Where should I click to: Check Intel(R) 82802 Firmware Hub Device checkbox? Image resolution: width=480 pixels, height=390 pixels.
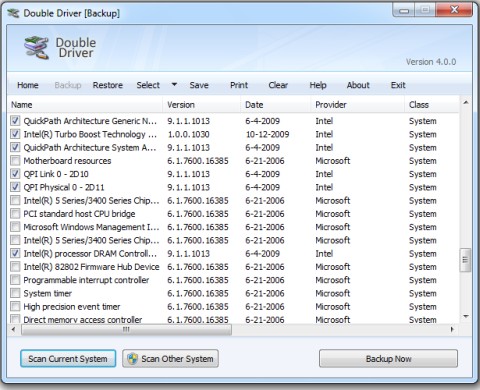tap(15, 267)
